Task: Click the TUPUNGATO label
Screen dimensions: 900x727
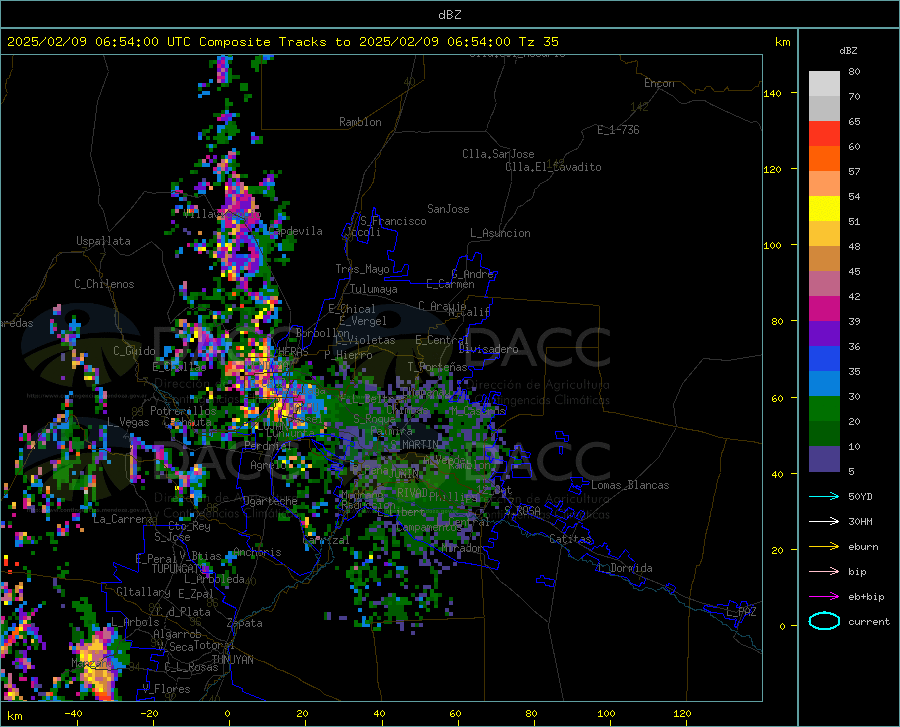Action: [x=179, y=569]
